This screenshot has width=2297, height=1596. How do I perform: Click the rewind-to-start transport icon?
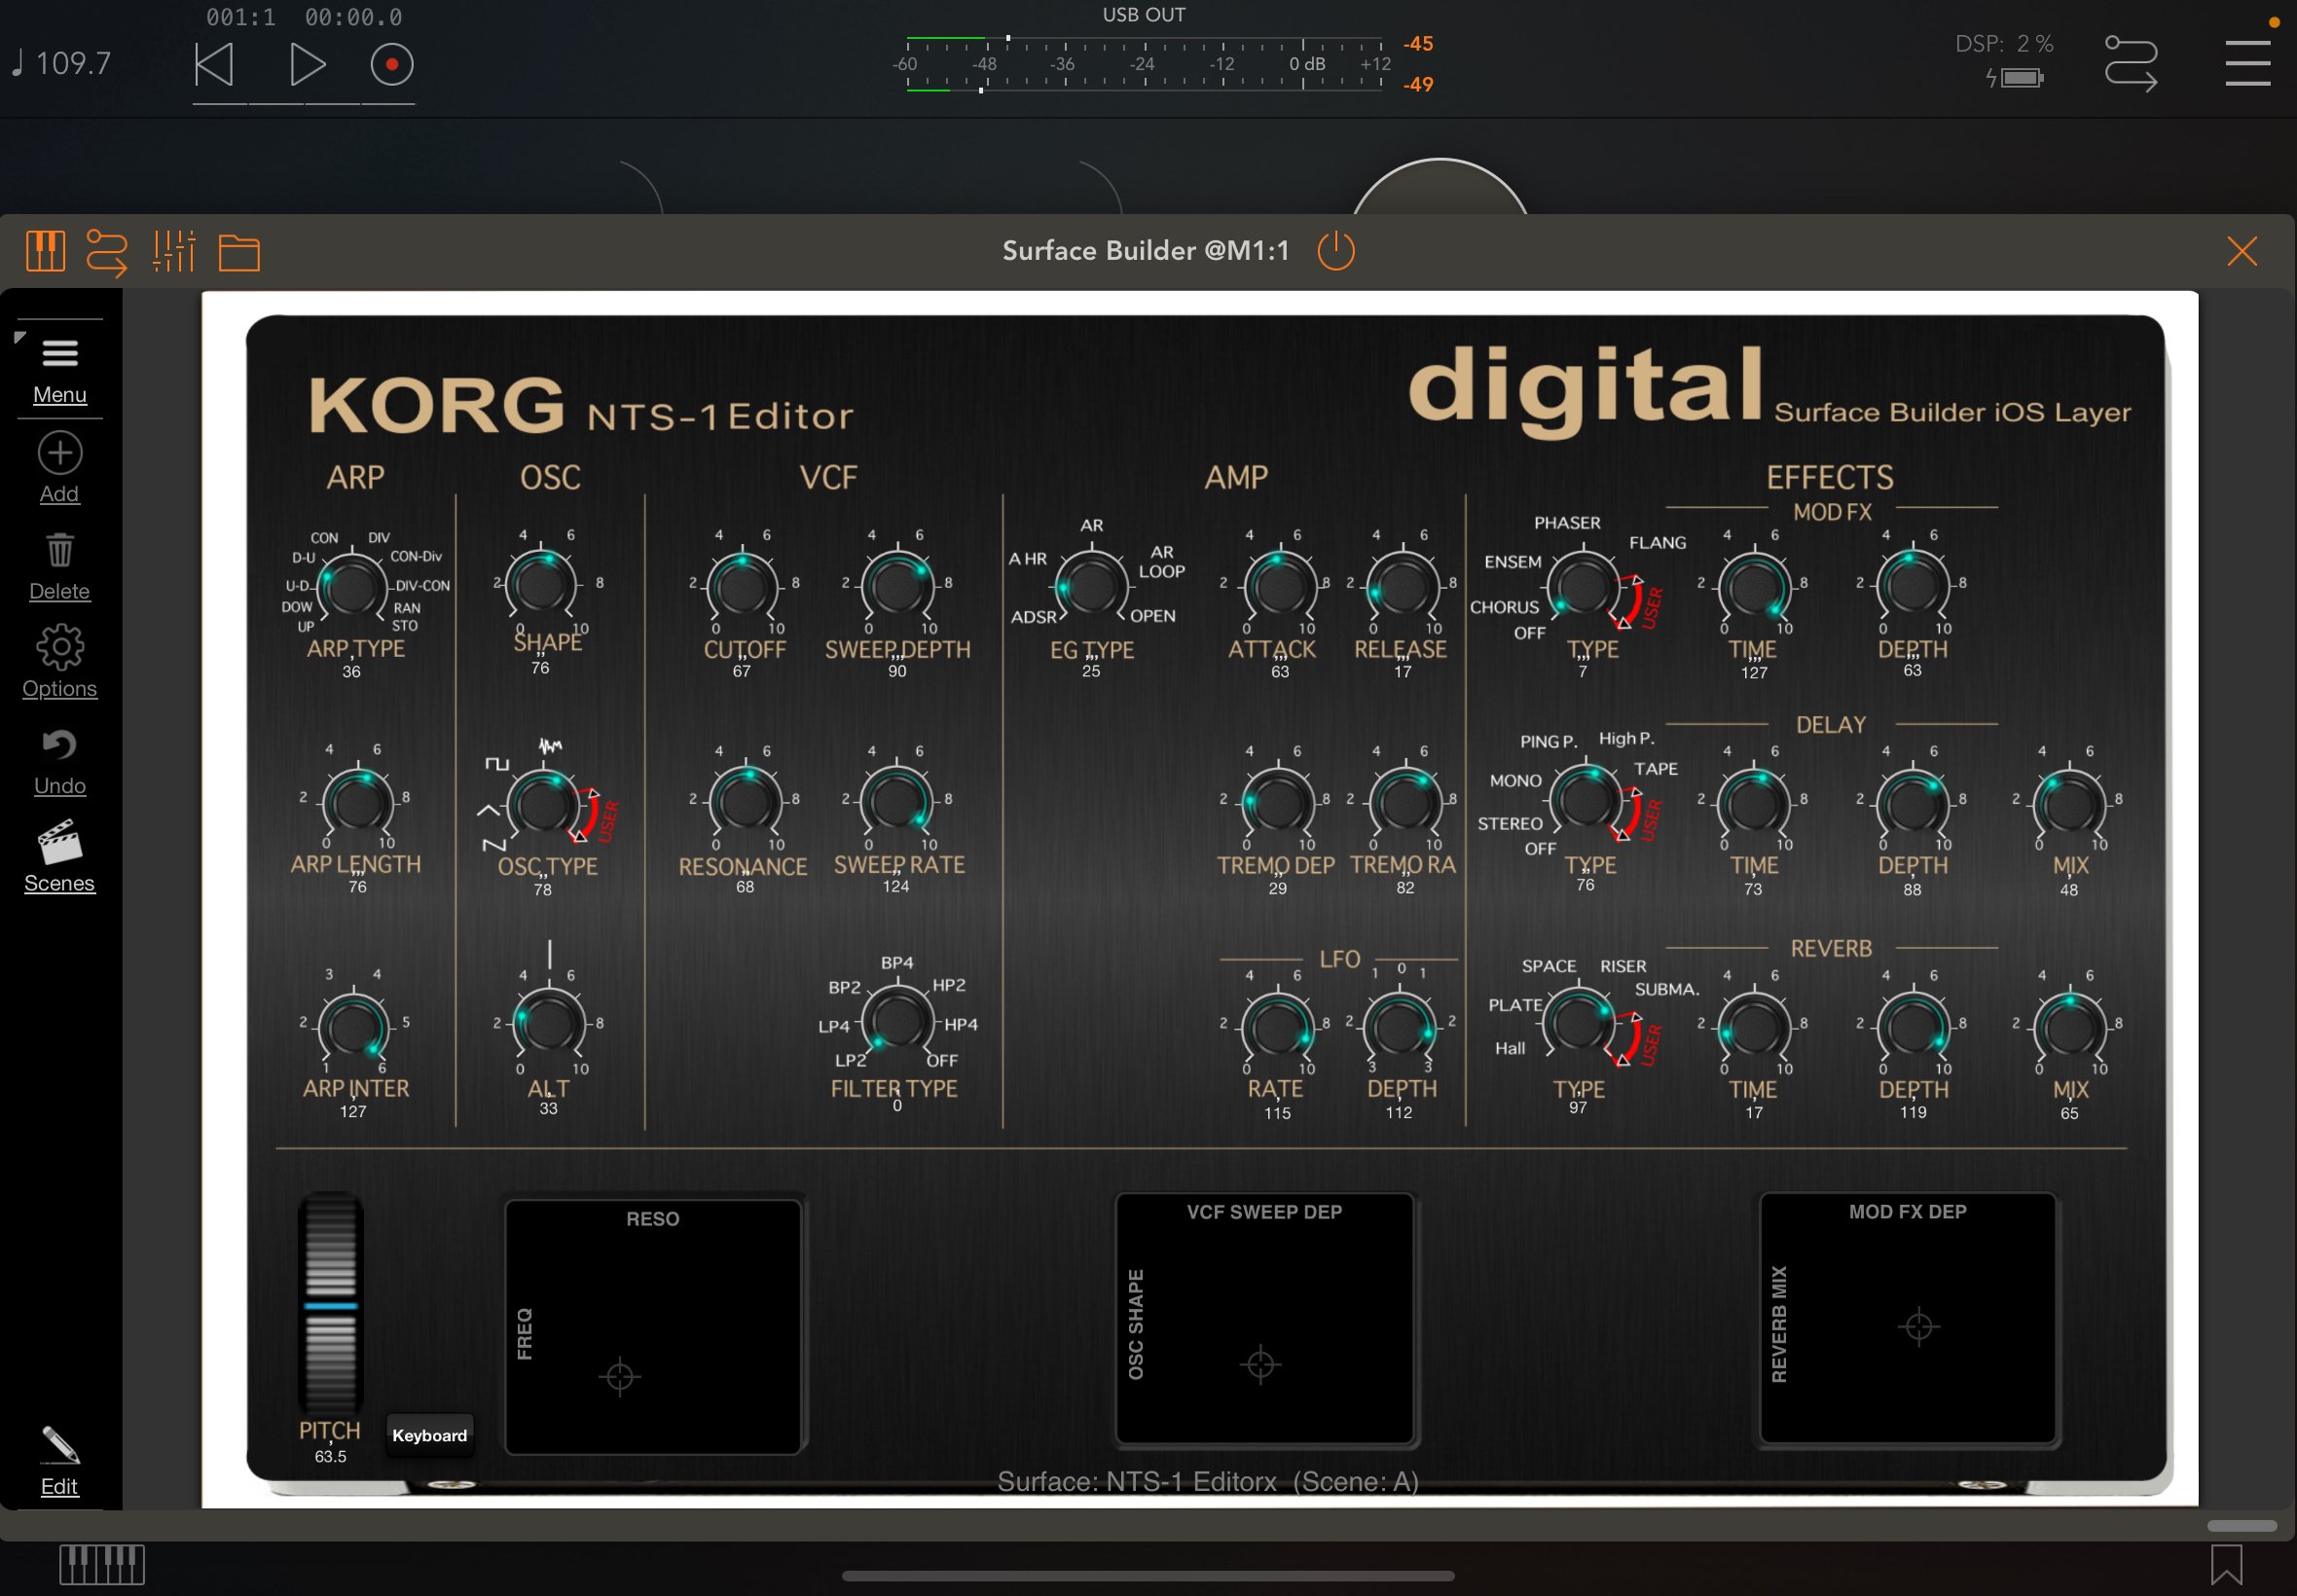coord(213,64)
